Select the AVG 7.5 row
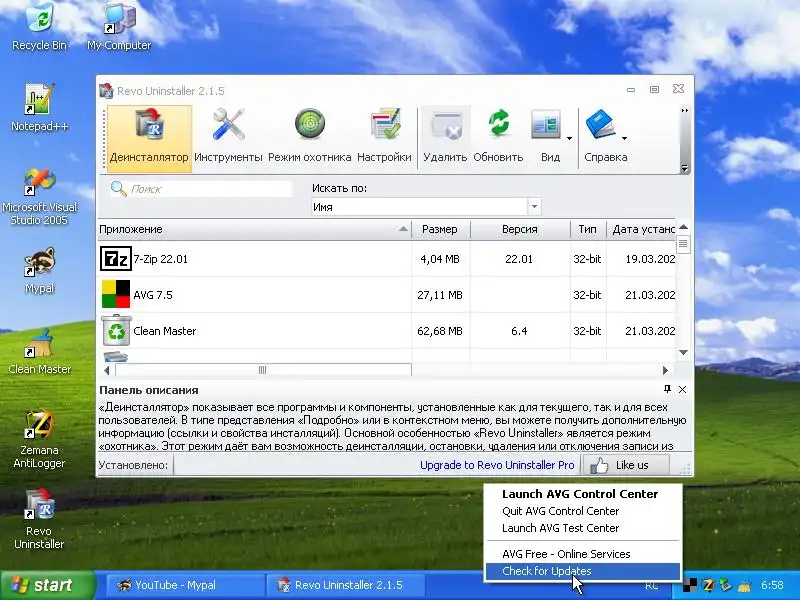 [x=387, y=295]
